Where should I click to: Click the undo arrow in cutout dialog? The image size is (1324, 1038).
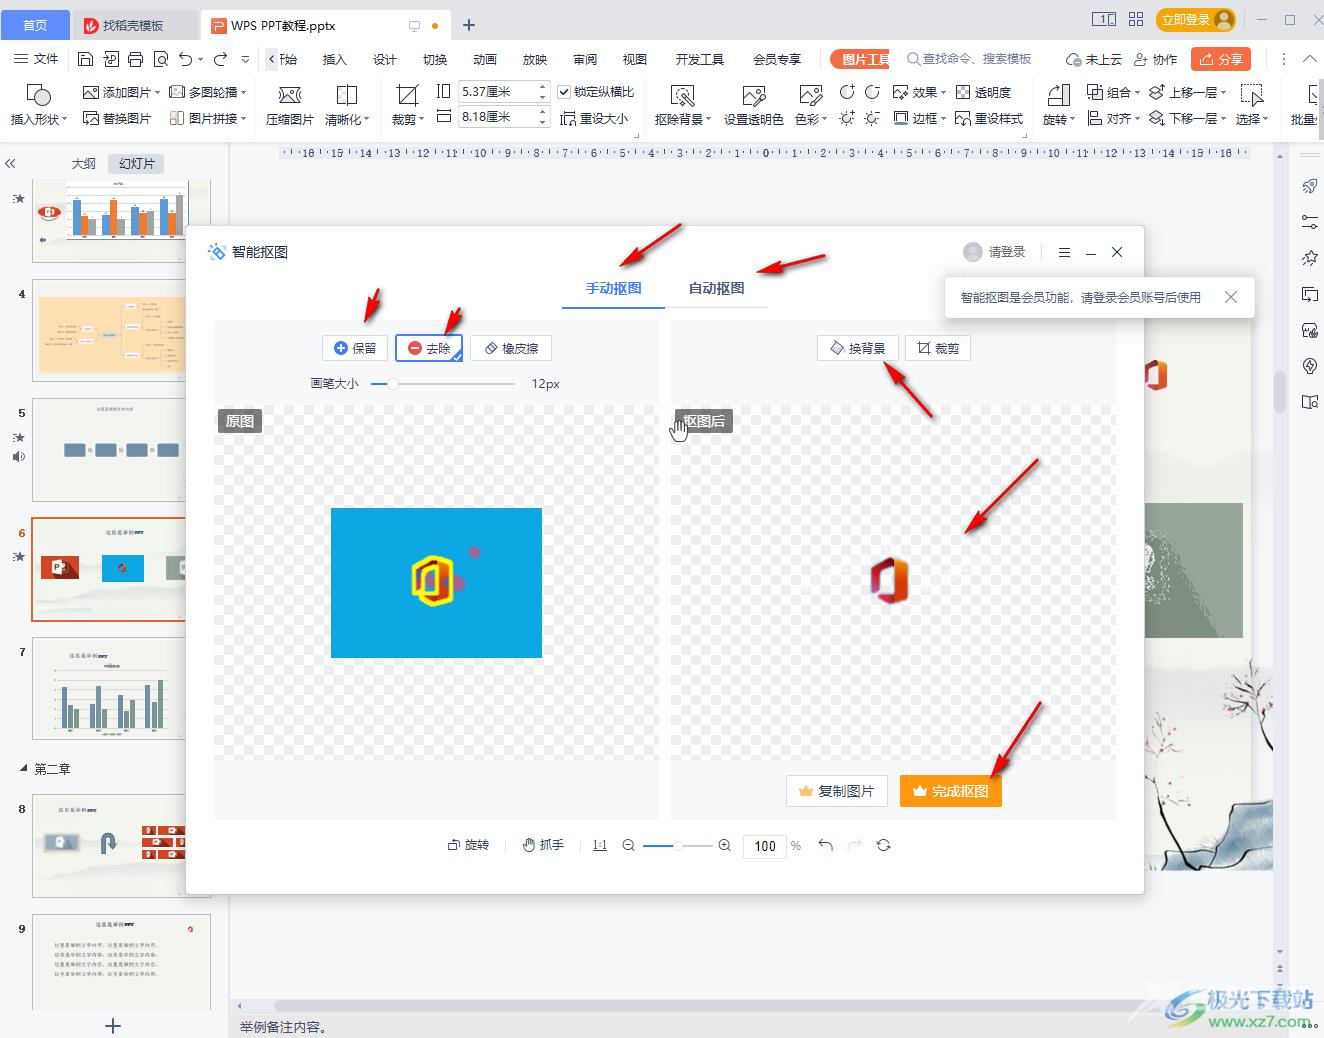(825, 845)
